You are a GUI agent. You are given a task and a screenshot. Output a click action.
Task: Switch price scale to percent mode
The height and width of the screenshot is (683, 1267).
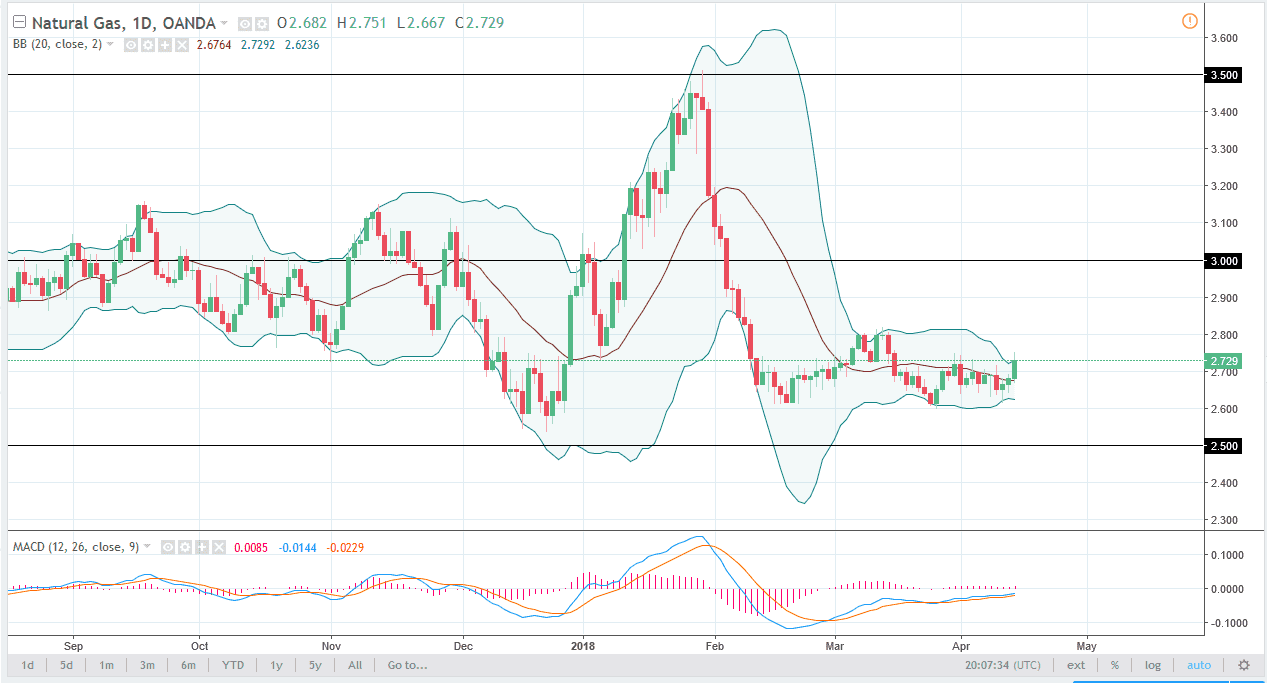pyautogui.click(x=1114, y=665)
